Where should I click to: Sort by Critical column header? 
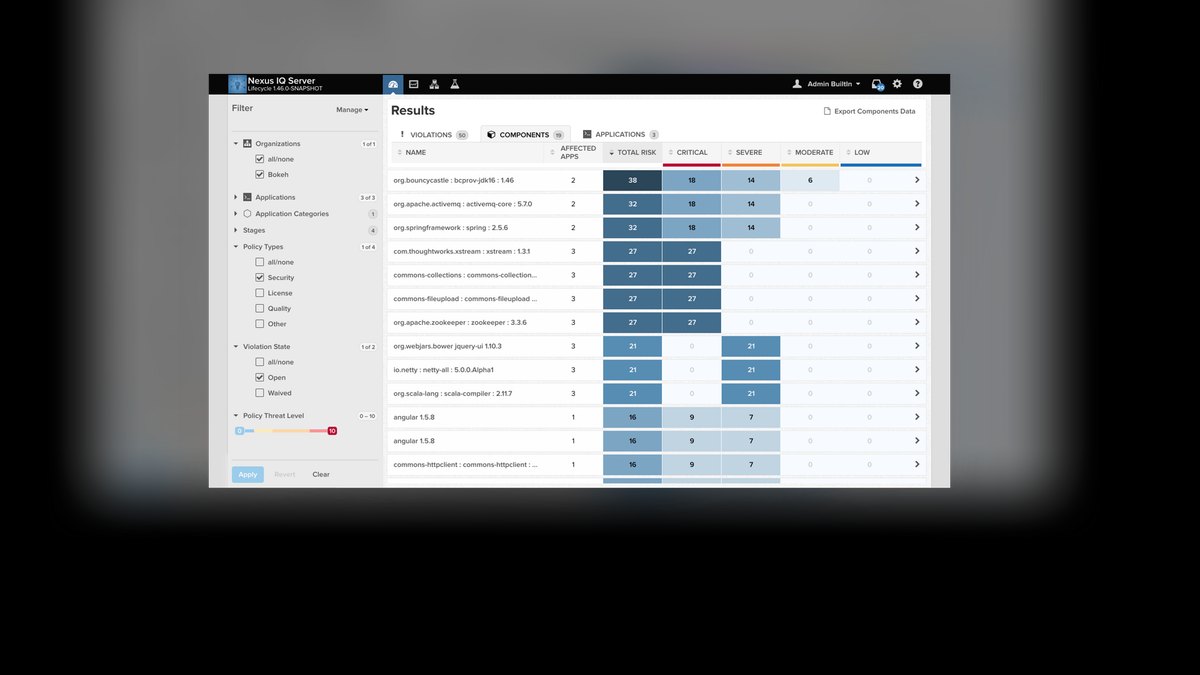[x=691, y=153]
